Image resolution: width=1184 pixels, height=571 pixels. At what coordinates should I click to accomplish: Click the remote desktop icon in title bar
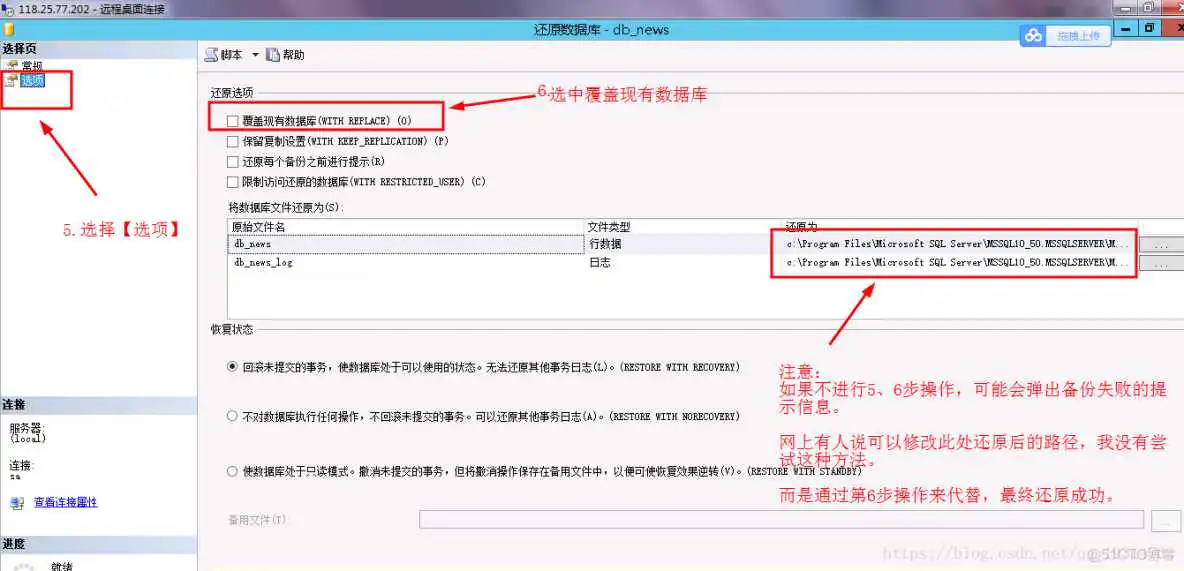(8, 9)
